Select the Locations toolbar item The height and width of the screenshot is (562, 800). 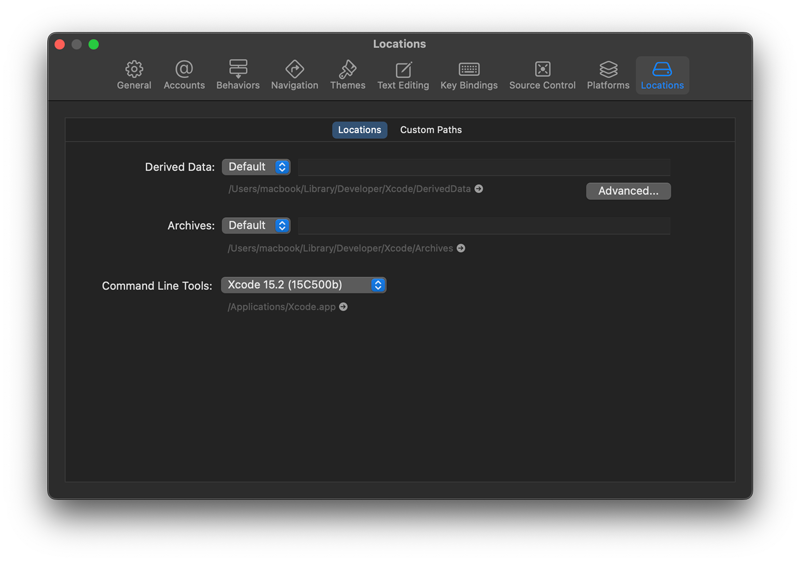662,75
